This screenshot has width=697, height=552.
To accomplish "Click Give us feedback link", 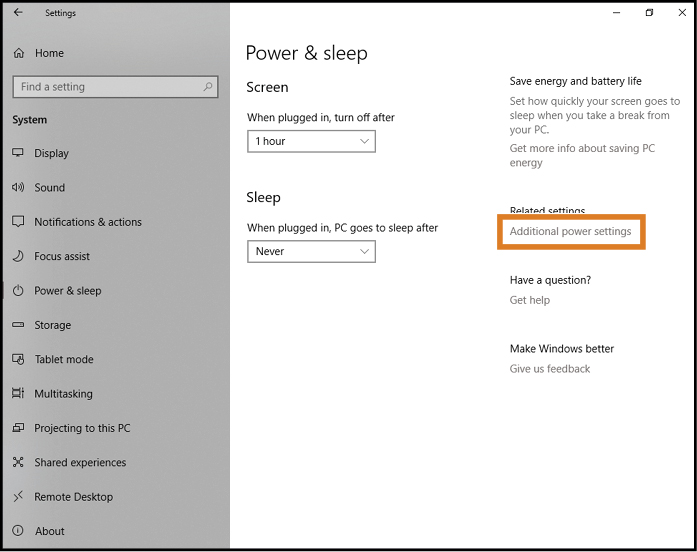I will (550, 369).
